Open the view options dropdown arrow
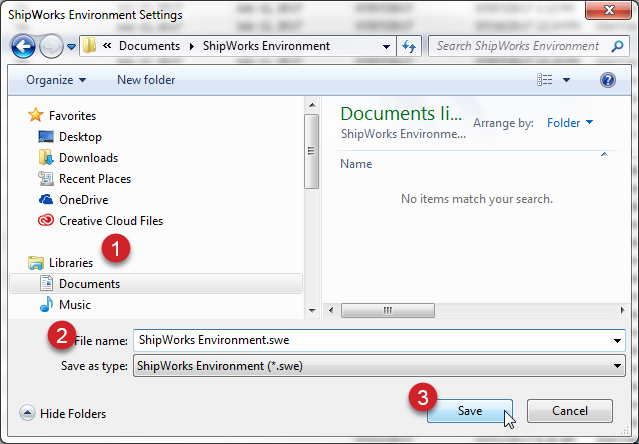Image resolution: width=639 pixels, height=444 pixels. (566, 80)
